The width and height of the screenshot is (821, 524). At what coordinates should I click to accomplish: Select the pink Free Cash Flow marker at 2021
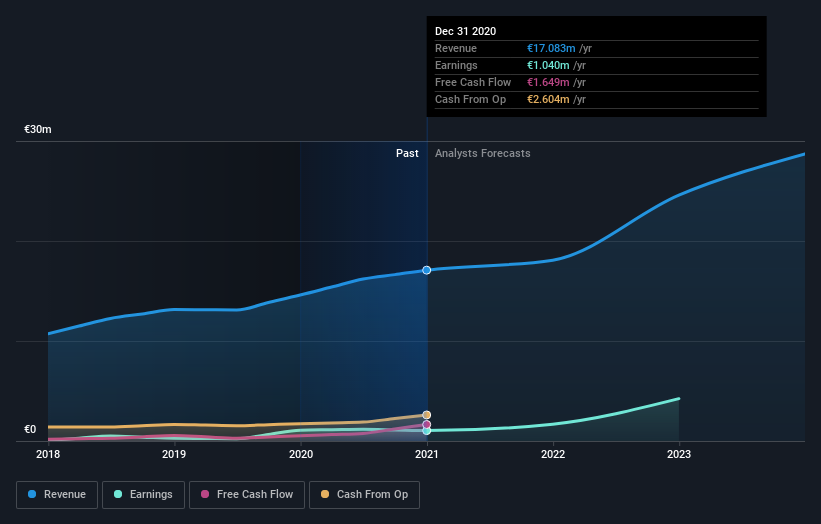427,425
